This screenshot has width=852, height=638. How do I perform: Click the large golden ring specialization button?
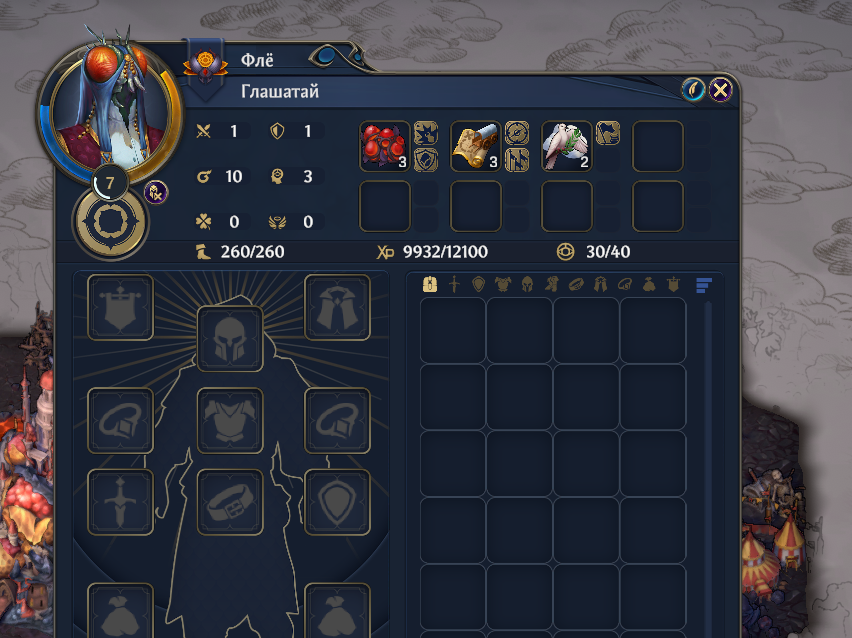111,222
